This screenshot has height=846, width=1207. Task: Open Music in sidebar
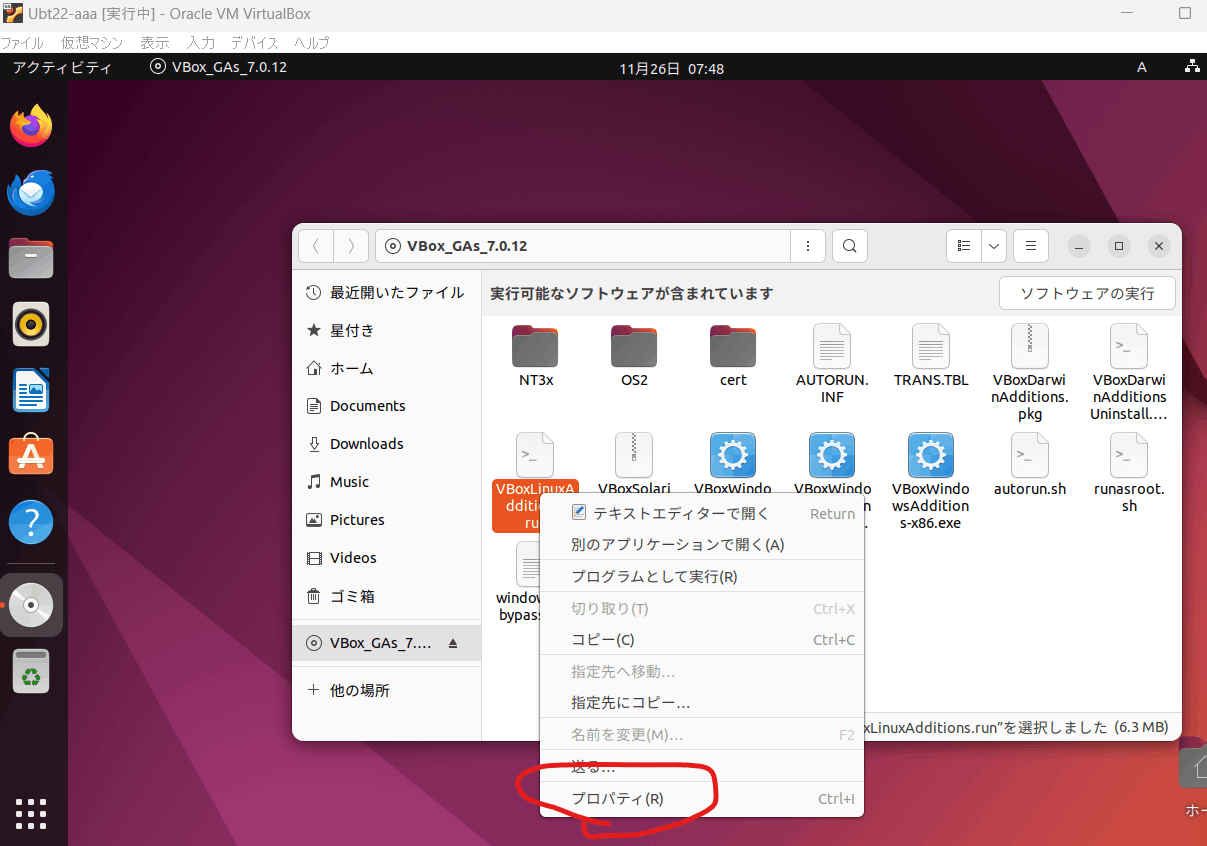387,482
